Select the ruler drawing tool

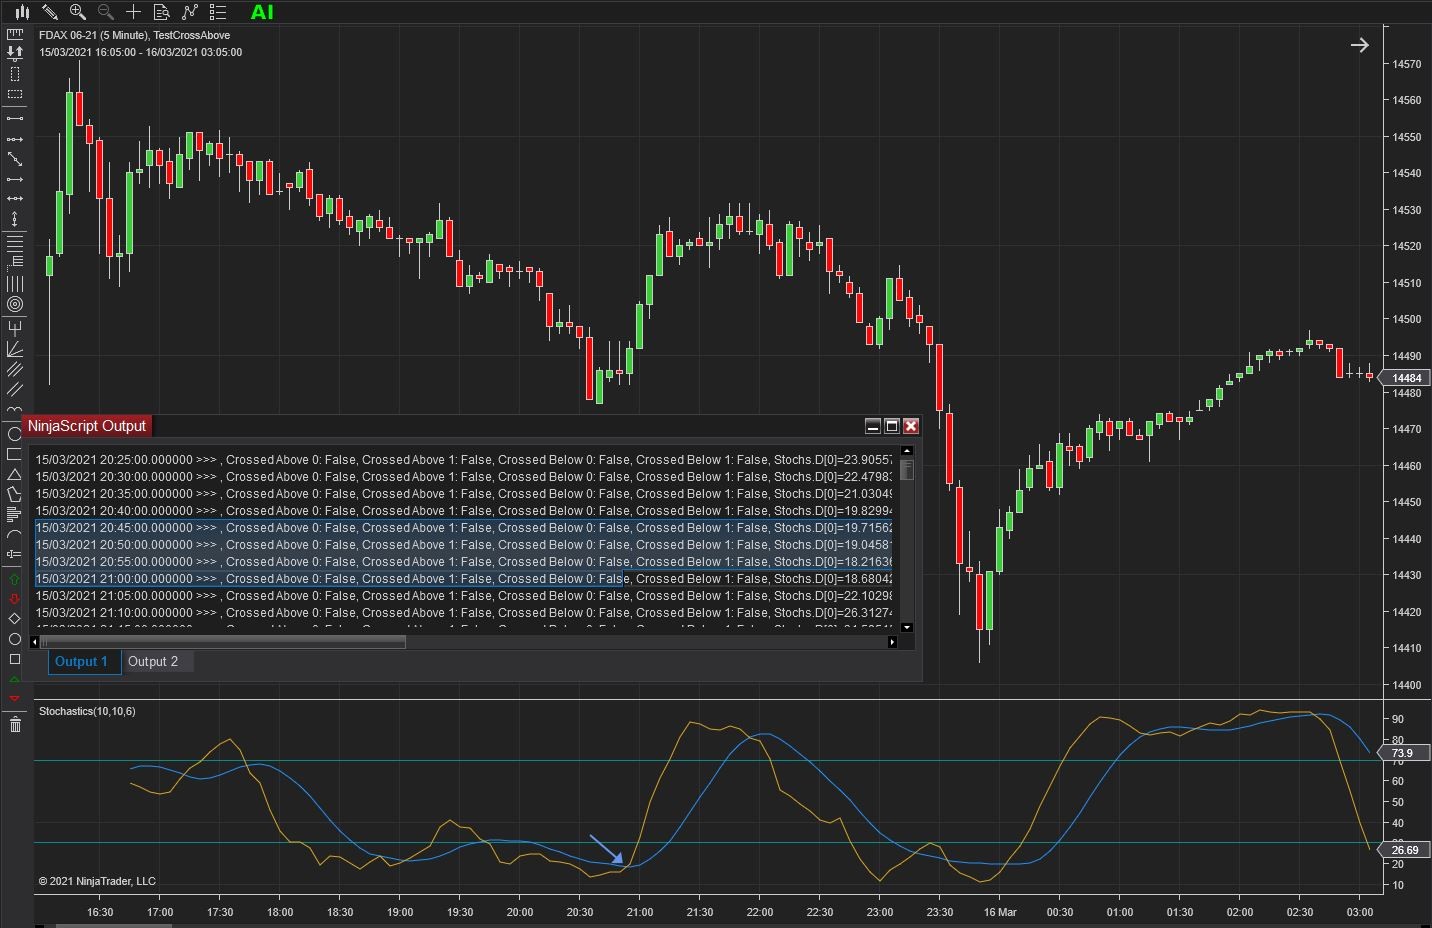point(15,34)
